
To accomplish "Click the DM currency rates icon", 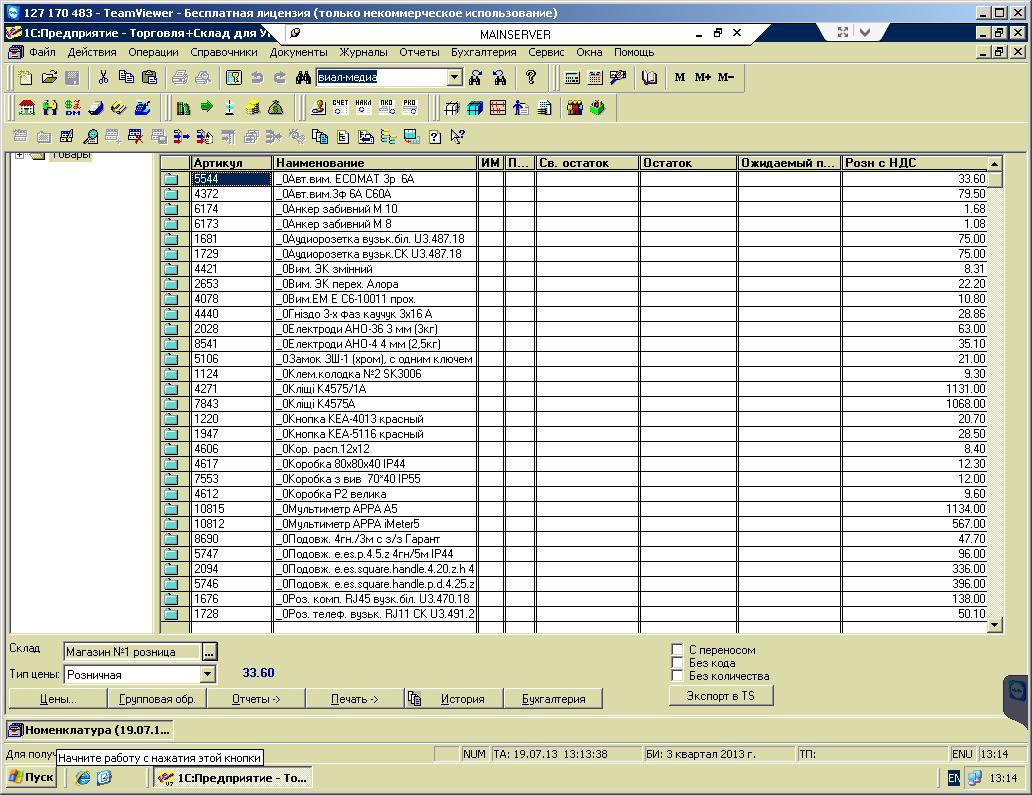I will (x=73, y=108).
